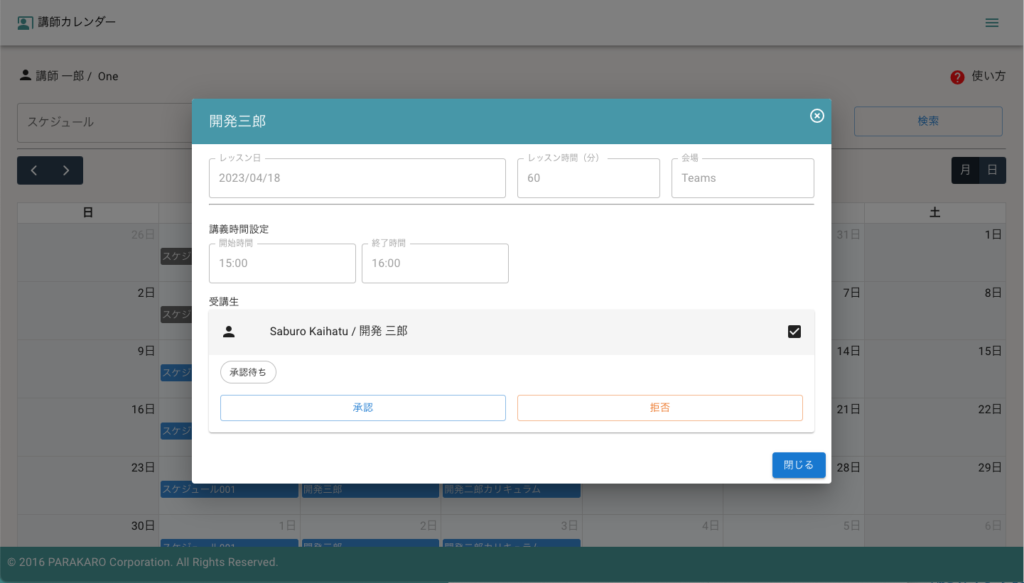Uncheck the Saburo Kaihatu student checkbox
This screenshot has width=1024, height=583.
tap(794, 332)
